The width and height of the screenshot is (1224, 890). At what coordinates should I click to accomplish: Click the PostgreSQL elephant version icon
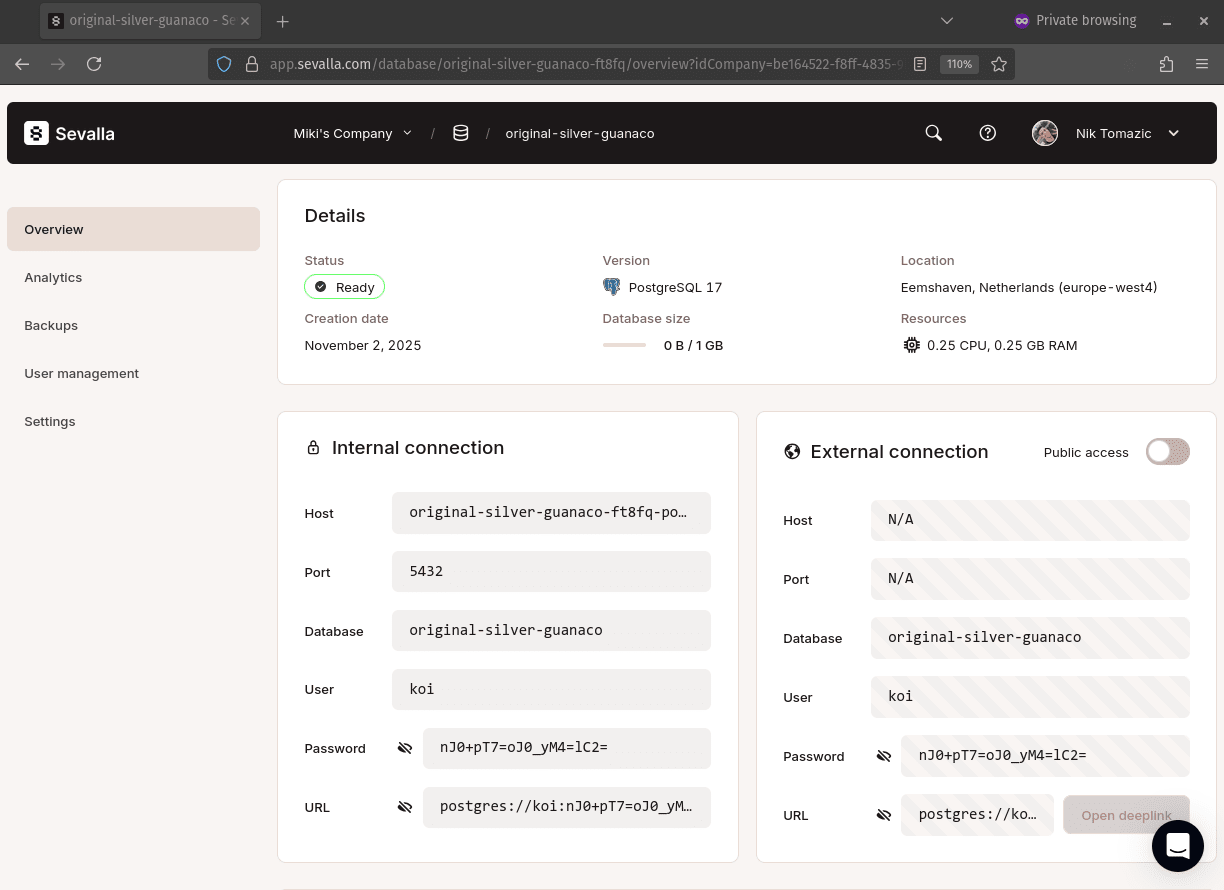click(612, 287)
